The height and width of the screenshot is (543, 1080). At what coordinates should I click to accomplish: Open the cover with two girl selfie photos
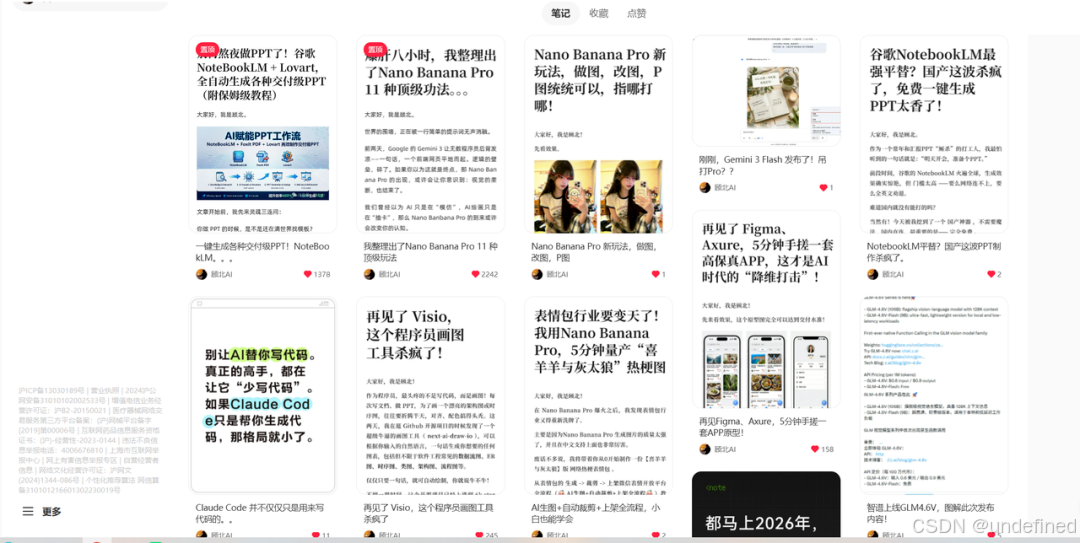pos(599,134)
